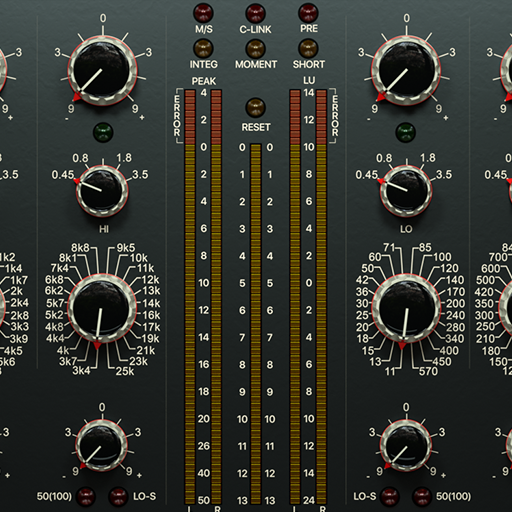Click 3.5 mark on HI Q knob
The image size is (512, 512).
(140, 175)
